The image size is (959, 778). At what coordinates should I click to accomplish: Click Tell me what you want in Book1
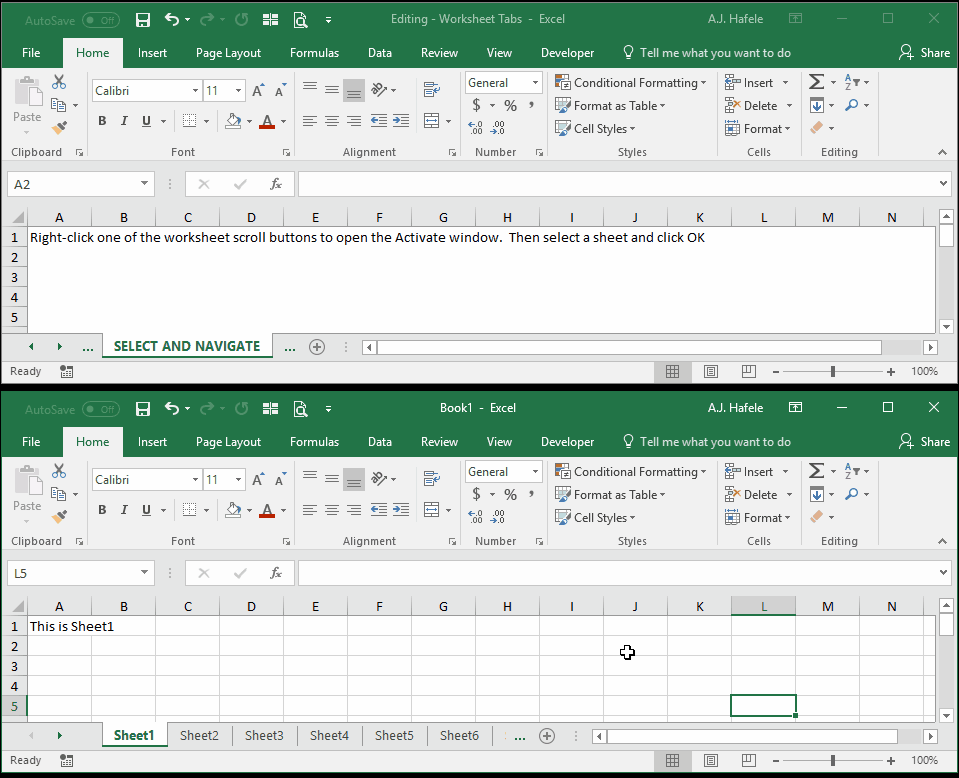click(x=706, y=442)
